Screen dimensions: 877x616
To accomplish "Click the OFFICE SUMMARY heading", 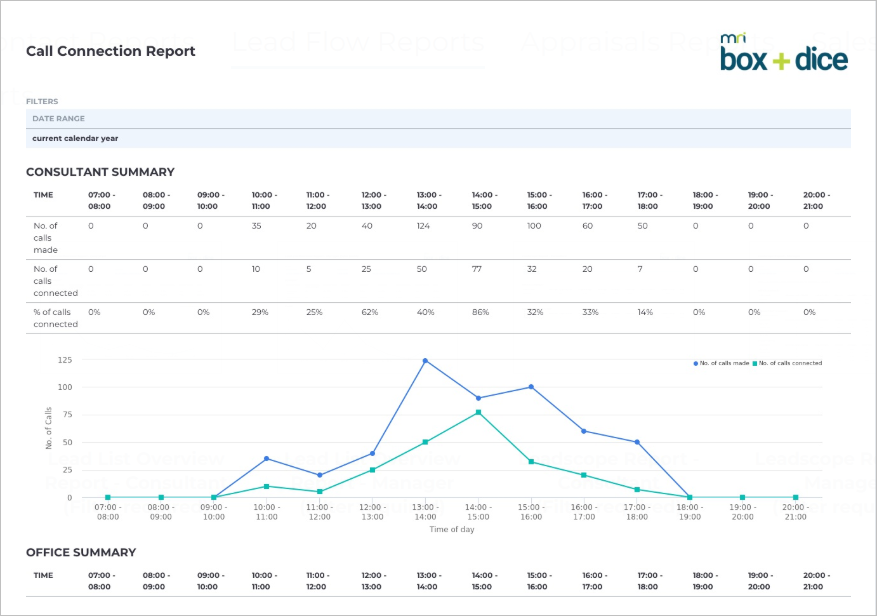I will coord(81,553).
